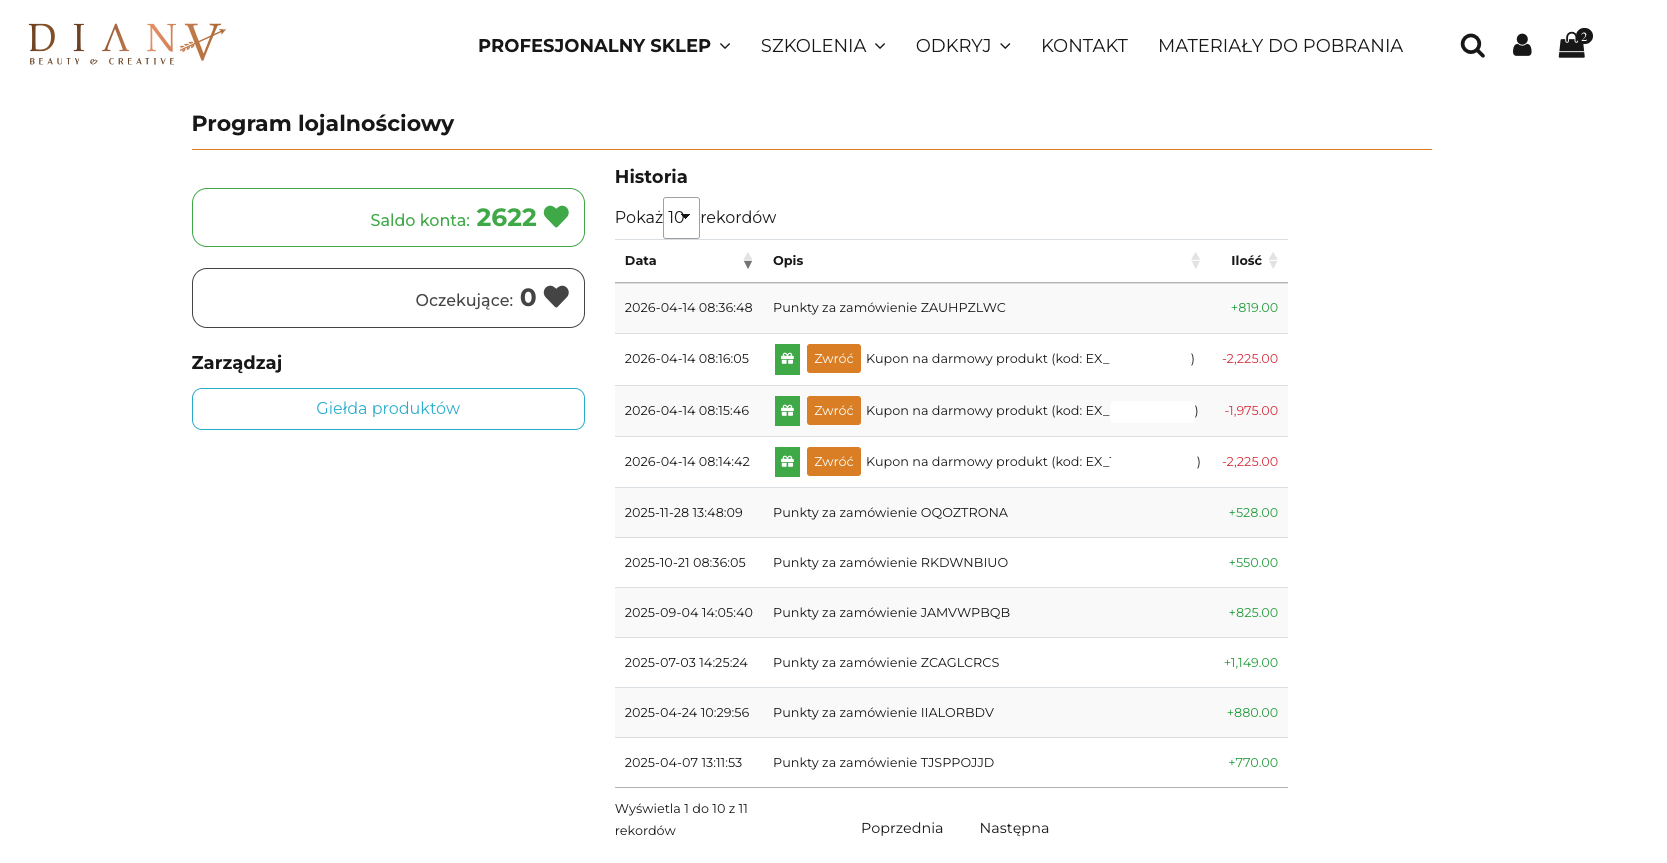Click green gift icon for 08:15:46 coupon
Viewport: 1667px width, 863px height.
click(787, 411)
